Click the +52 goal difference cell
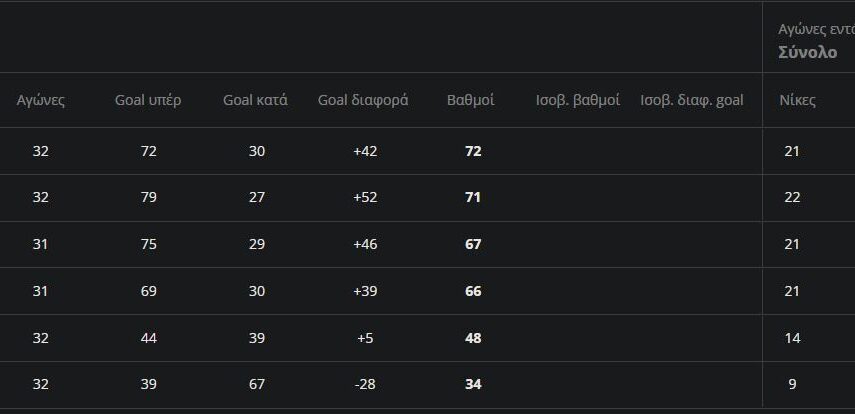The image size is (855, 414). (x=364, y=198)
